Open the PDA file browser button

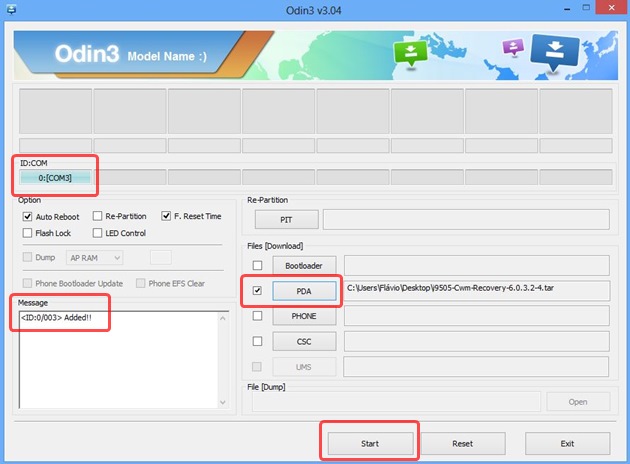304,291
